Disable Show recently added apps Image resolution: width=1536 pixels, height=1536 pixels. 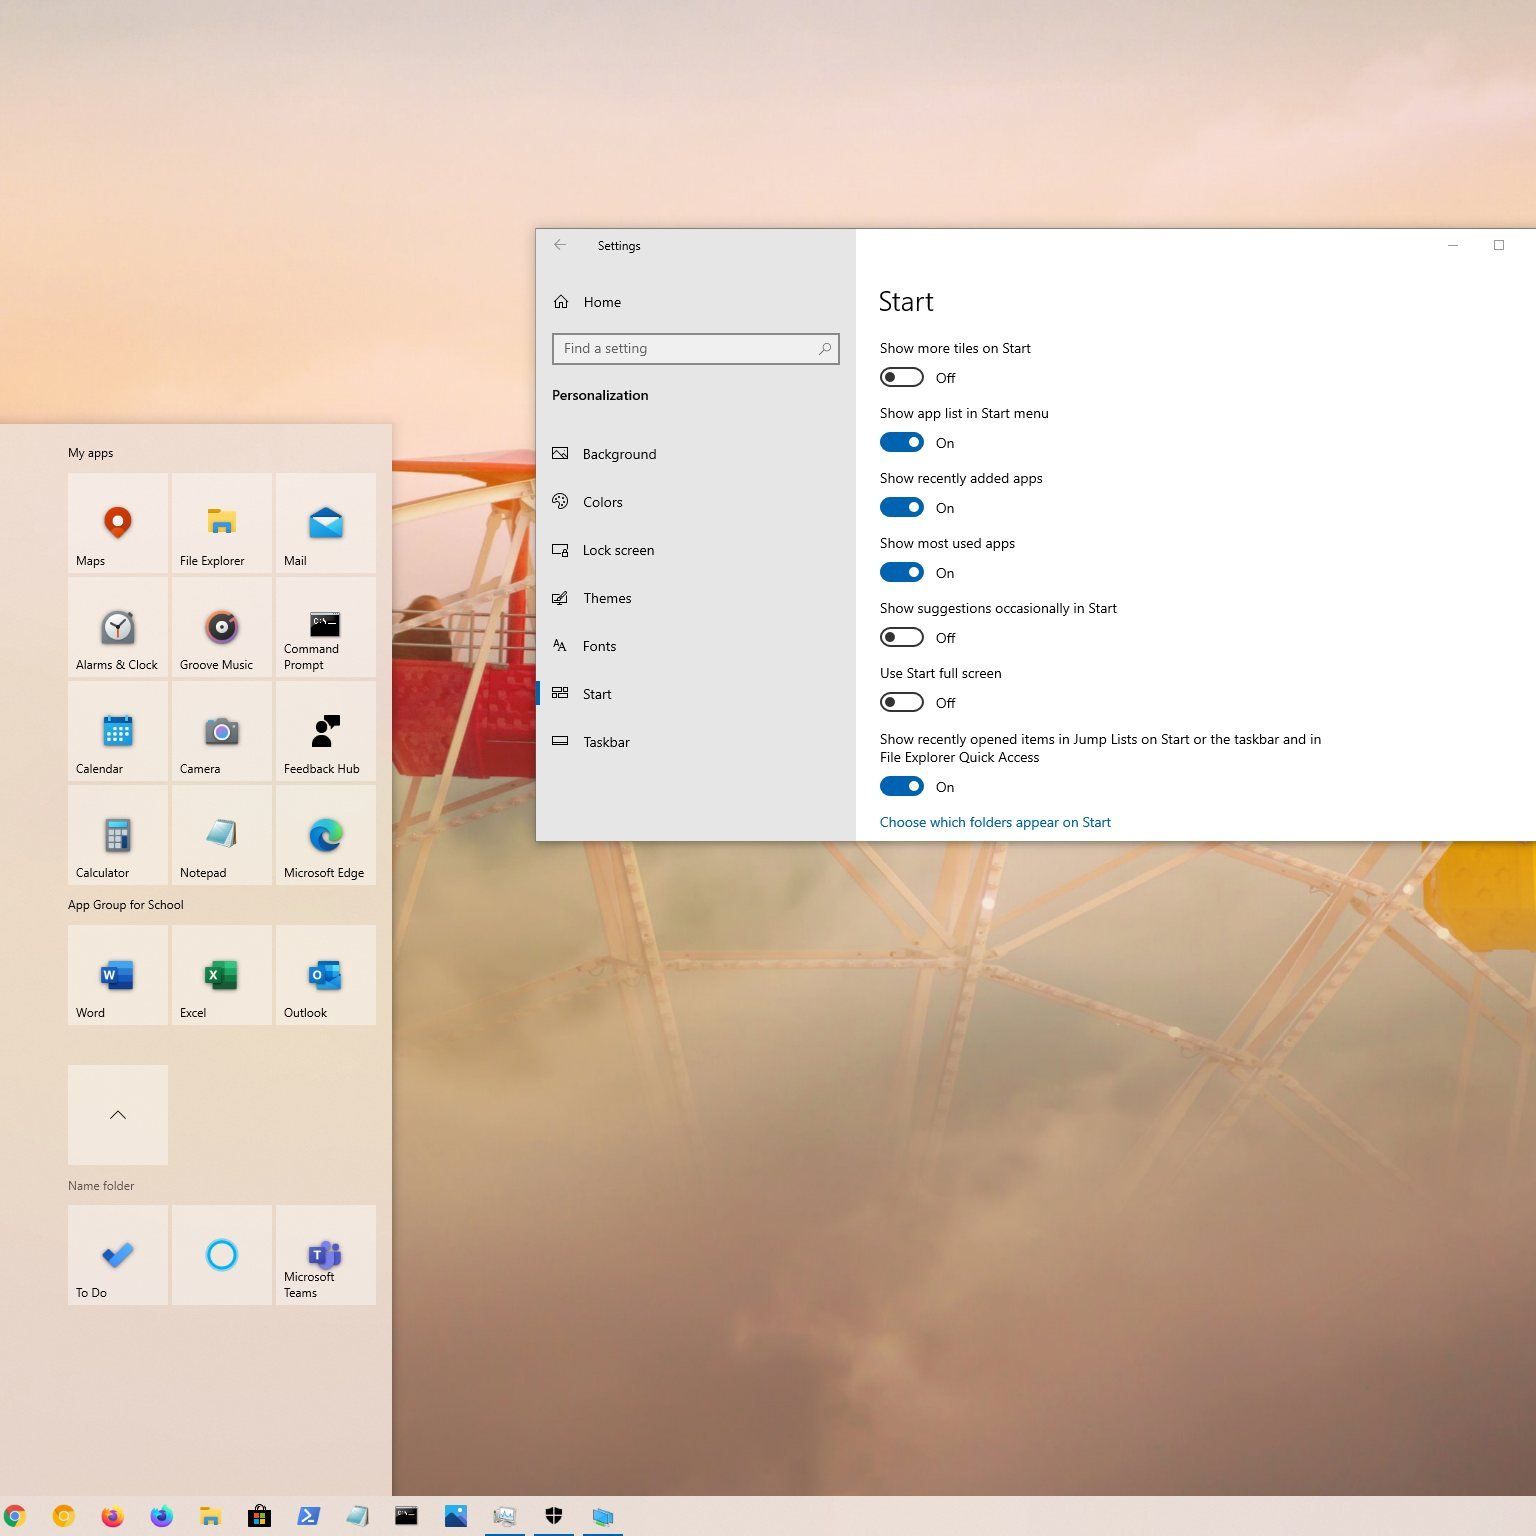point(901,507)
